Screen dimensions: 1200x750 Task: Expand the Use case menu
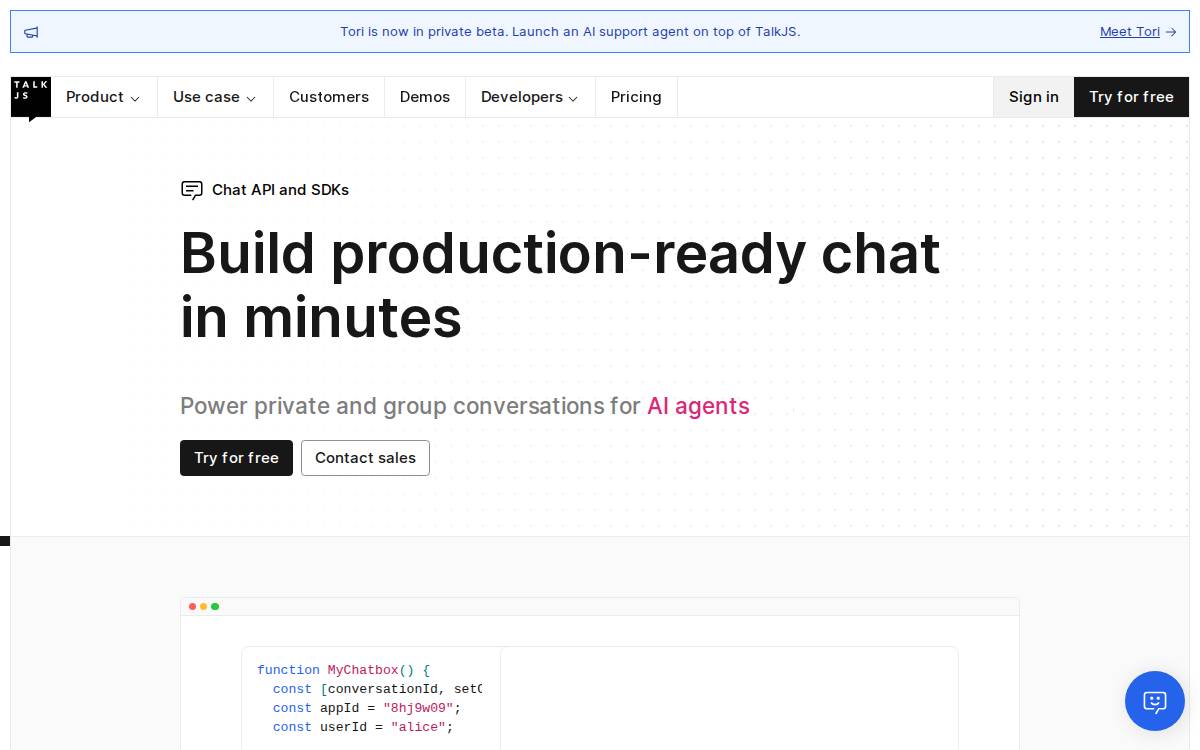[215, 97]
